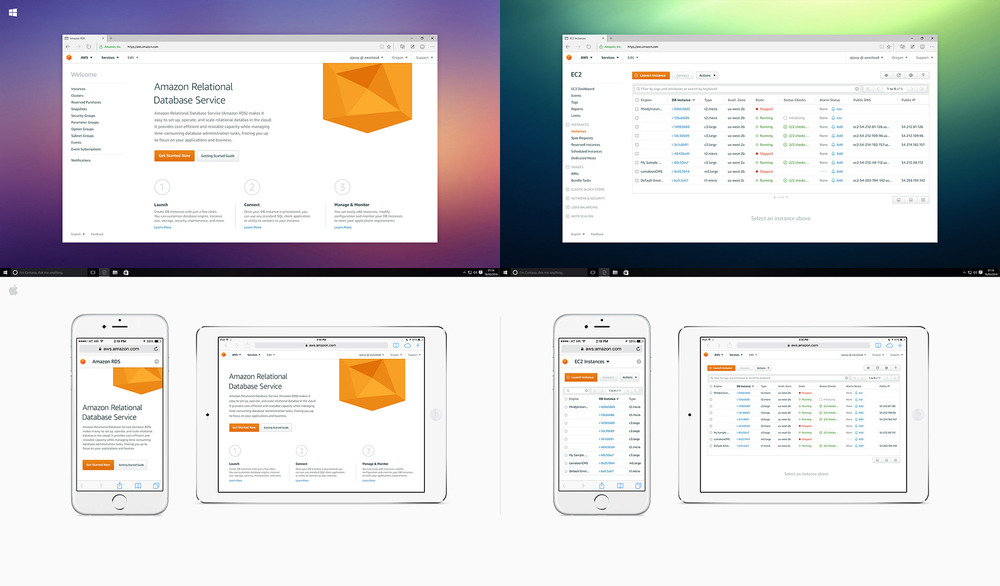Click Launch Instance in the desktop EC2 console
The width and height of the screenshot is (1000, 586).
tap(651, 75)
